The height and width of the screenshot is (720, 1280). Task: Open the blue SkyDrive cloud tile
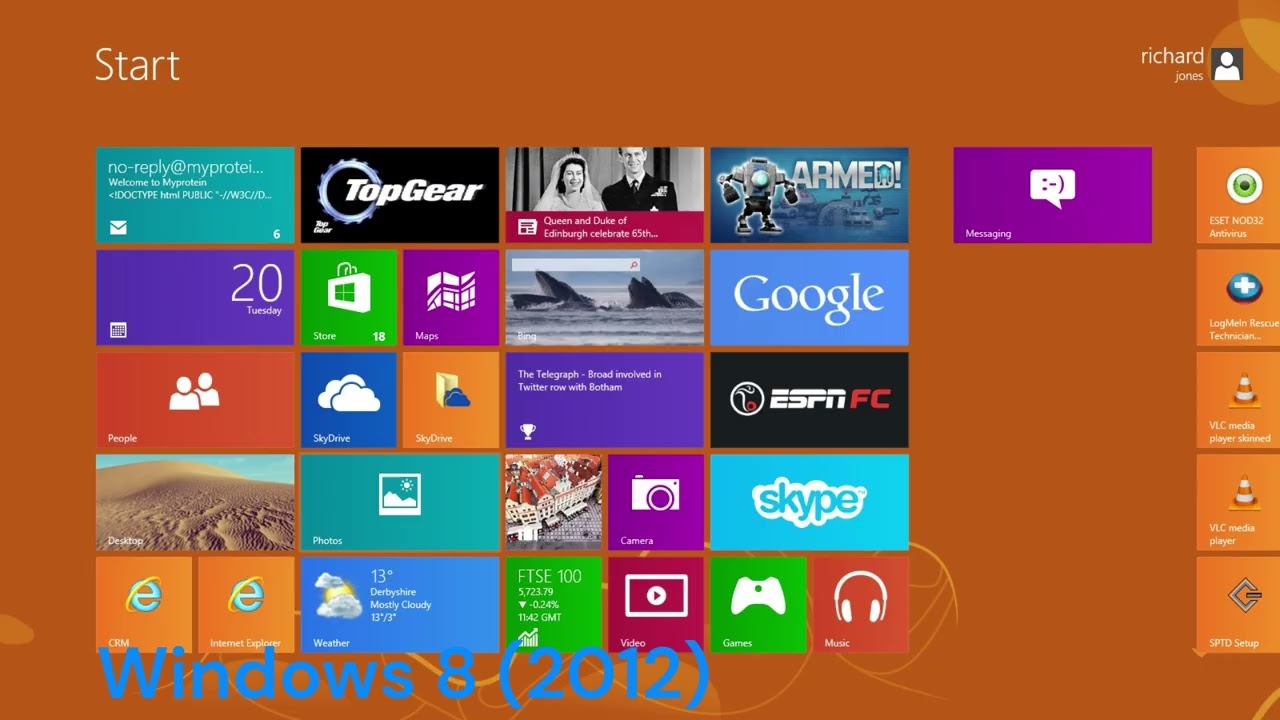pos(349,400)
